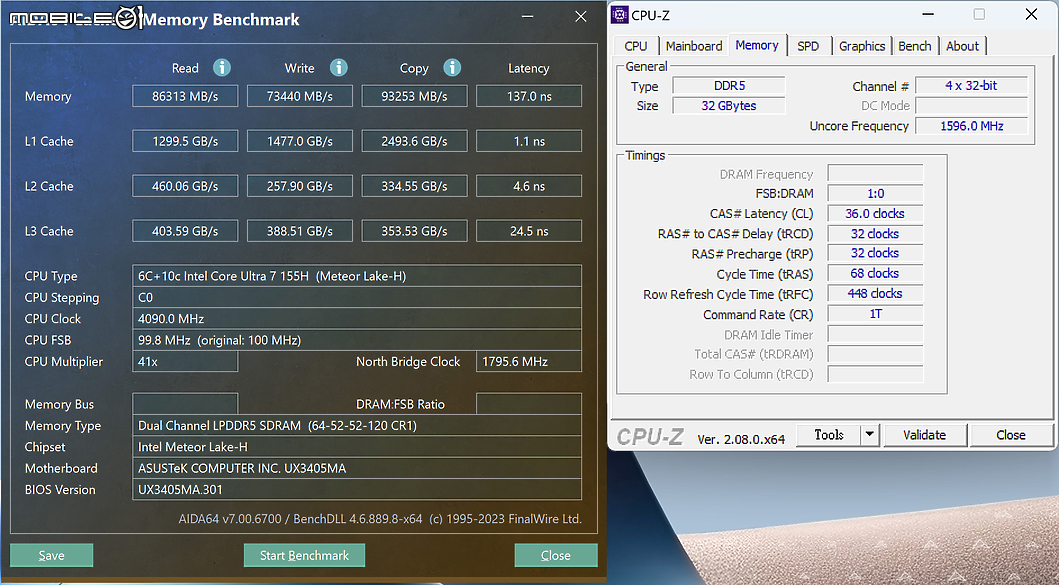Click the green Close button in AIDA64
This screenshot has width=1059, height=585.
(556, 555)
